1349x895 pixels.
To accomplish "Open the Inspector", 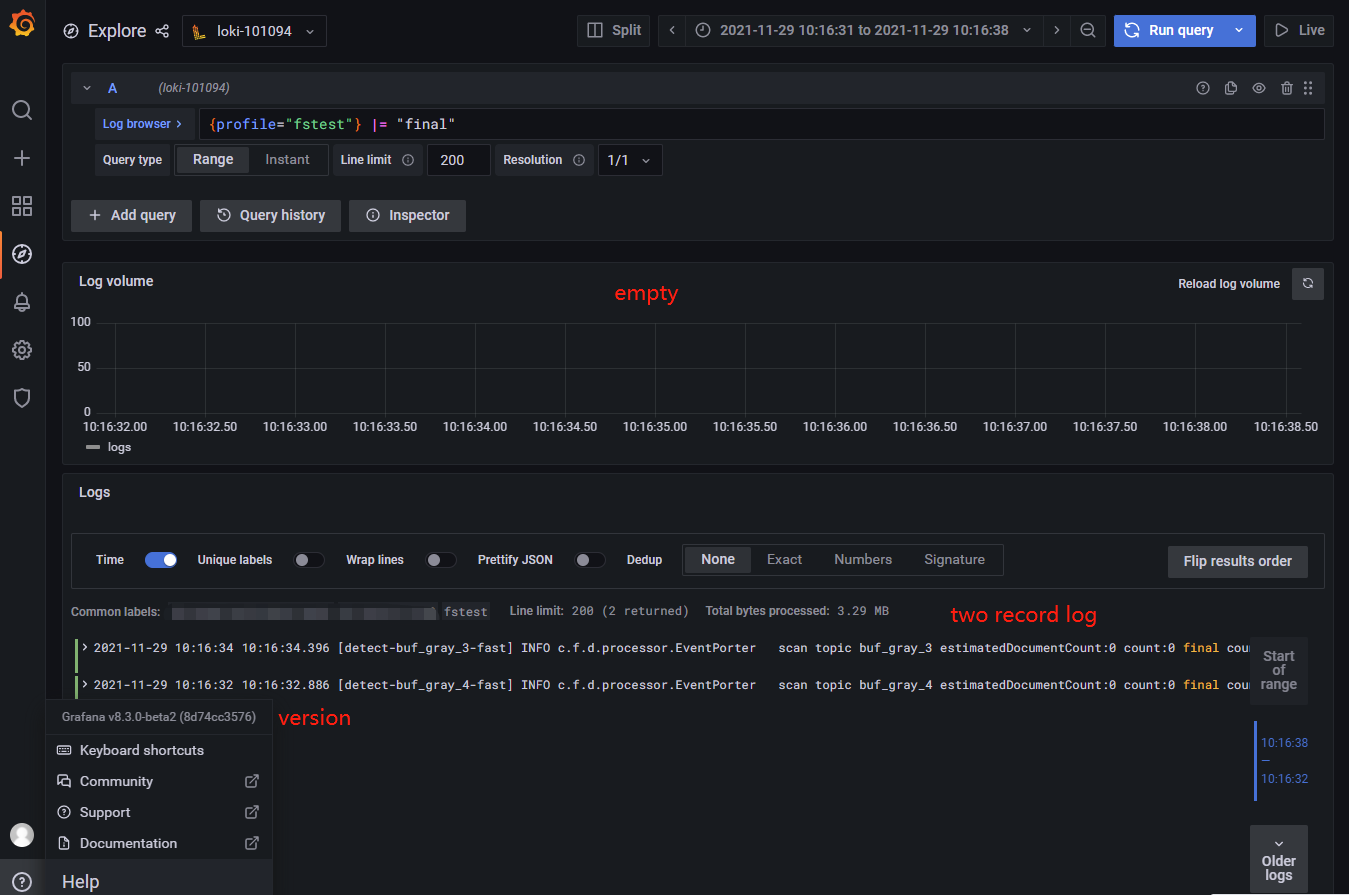I will click(407, 215).
